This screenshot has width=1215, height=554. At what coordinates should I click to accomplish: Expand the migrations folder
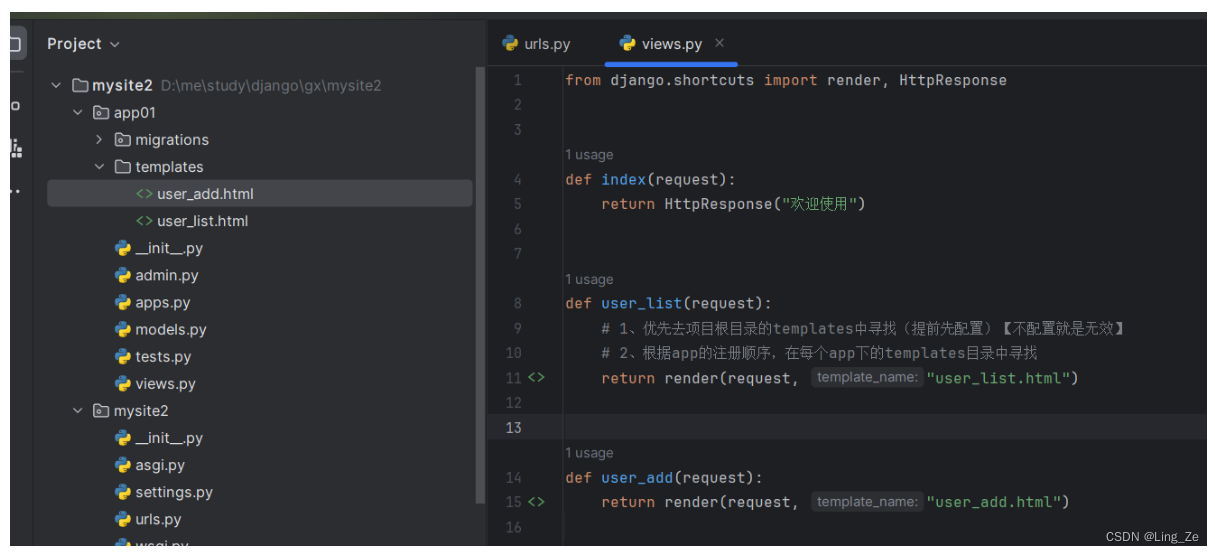99,140
